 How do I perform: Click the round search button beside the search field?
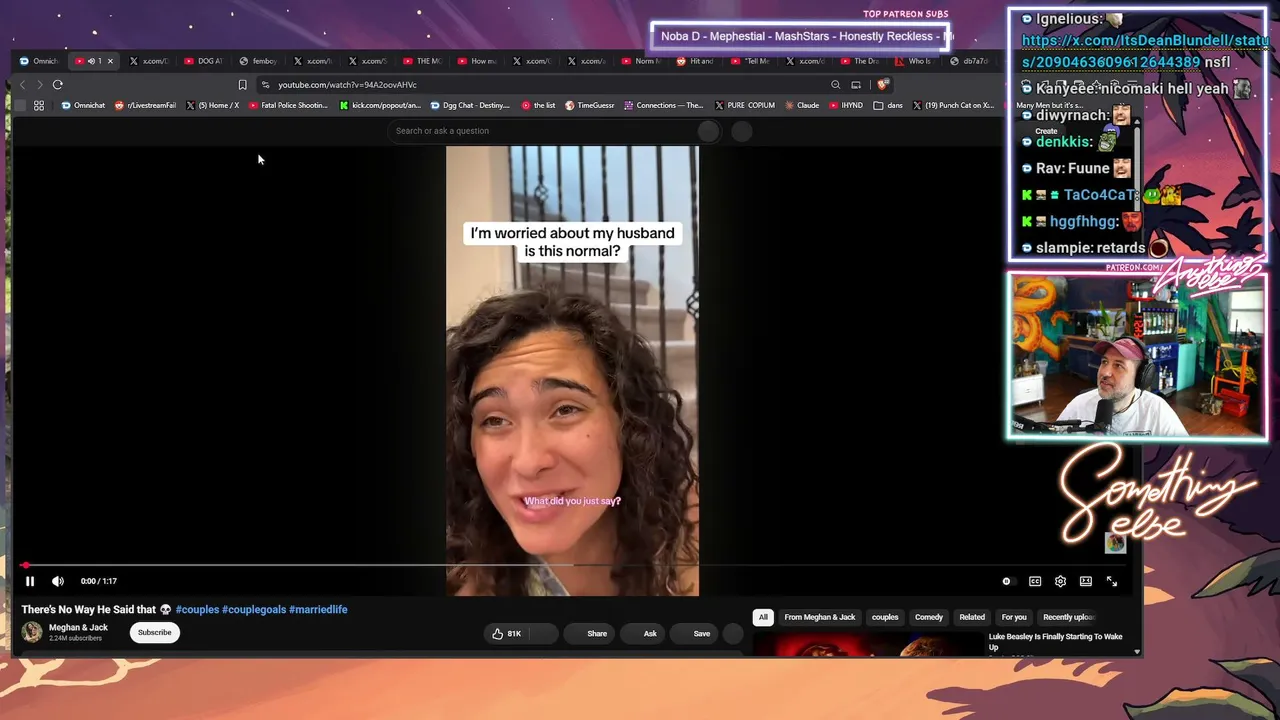pyautogui.click(x=708, y=131)
